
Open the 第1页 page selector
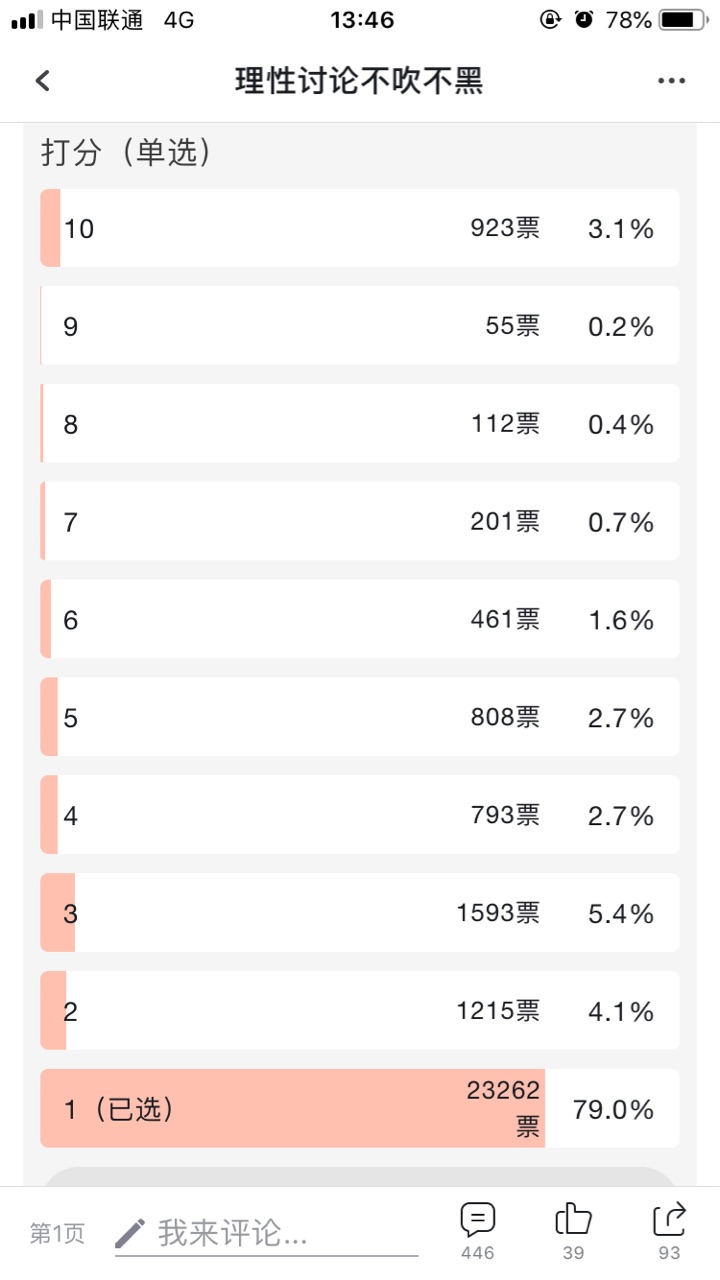pyautogui.click(x=57, y=1234)
